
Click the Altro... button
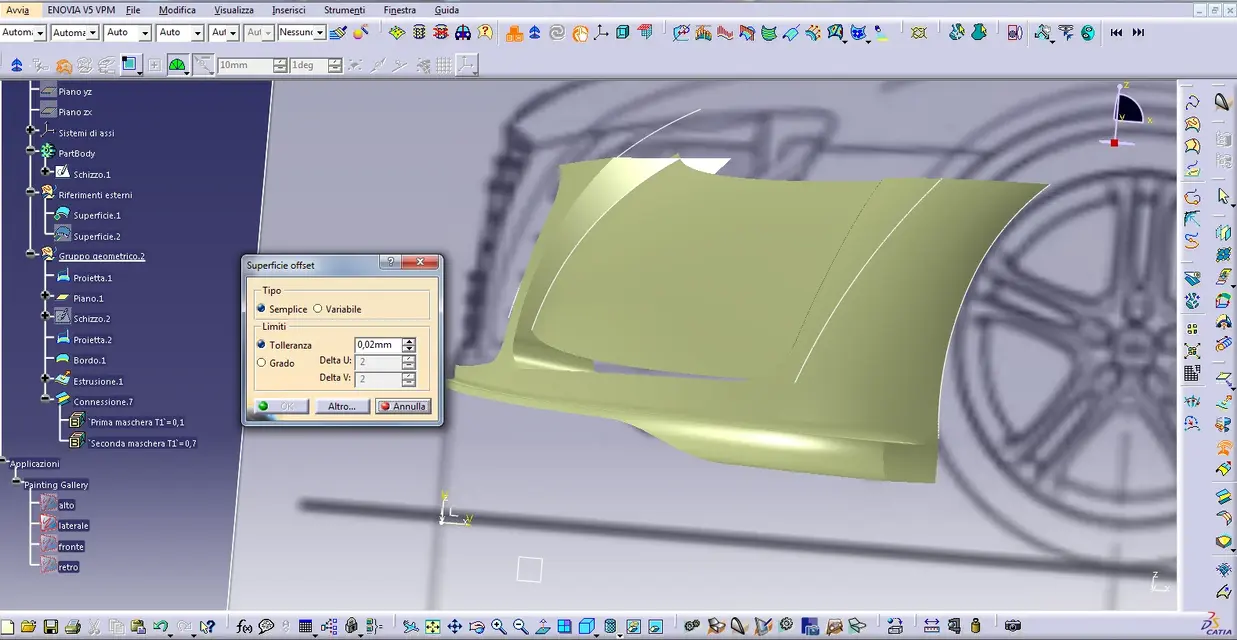(x=341, y=407)
